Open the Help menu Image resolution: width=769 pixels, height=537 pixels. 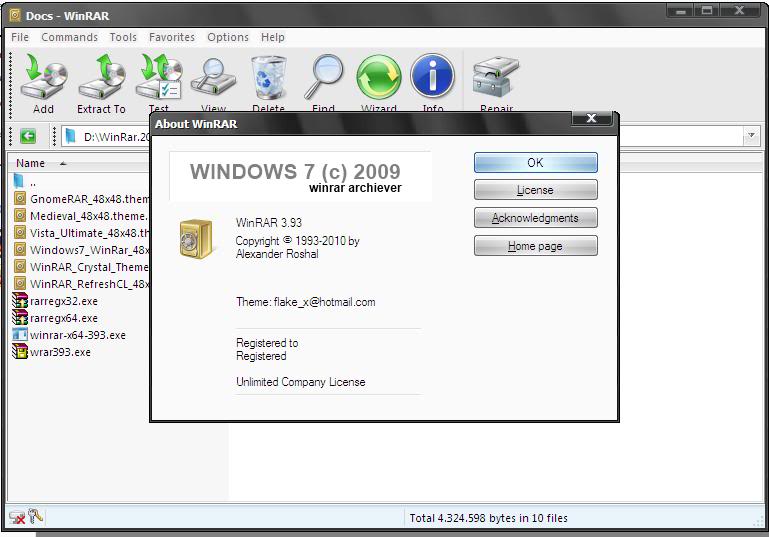click(273, 37)
